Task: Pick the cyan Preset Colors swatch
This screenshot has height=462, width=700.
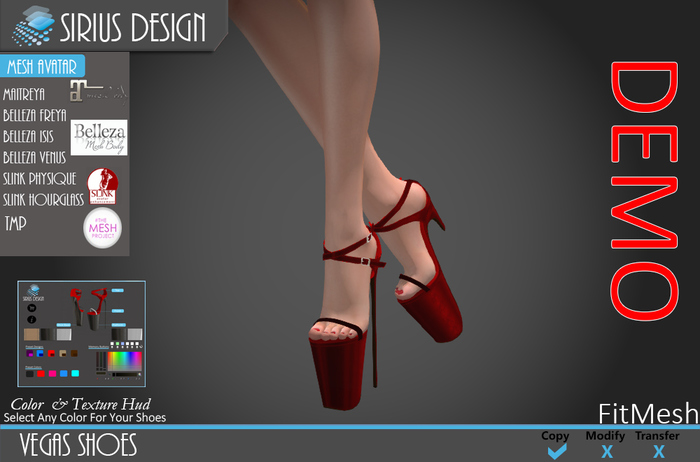Action: pyautogui.click(x=75, y=374)
